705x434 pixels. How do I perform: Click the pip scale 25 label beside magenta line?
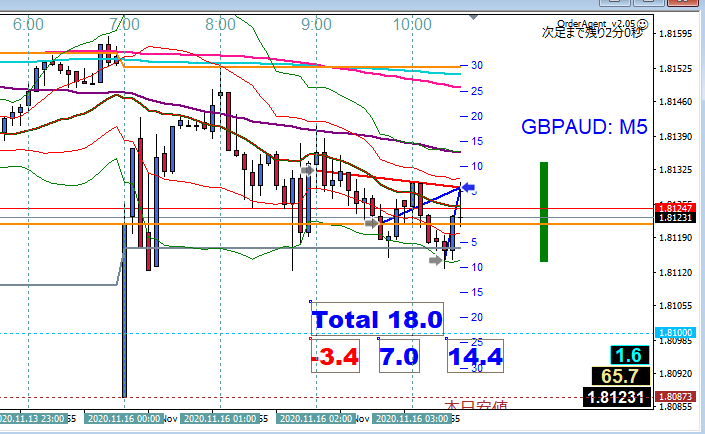coord(477,91)
